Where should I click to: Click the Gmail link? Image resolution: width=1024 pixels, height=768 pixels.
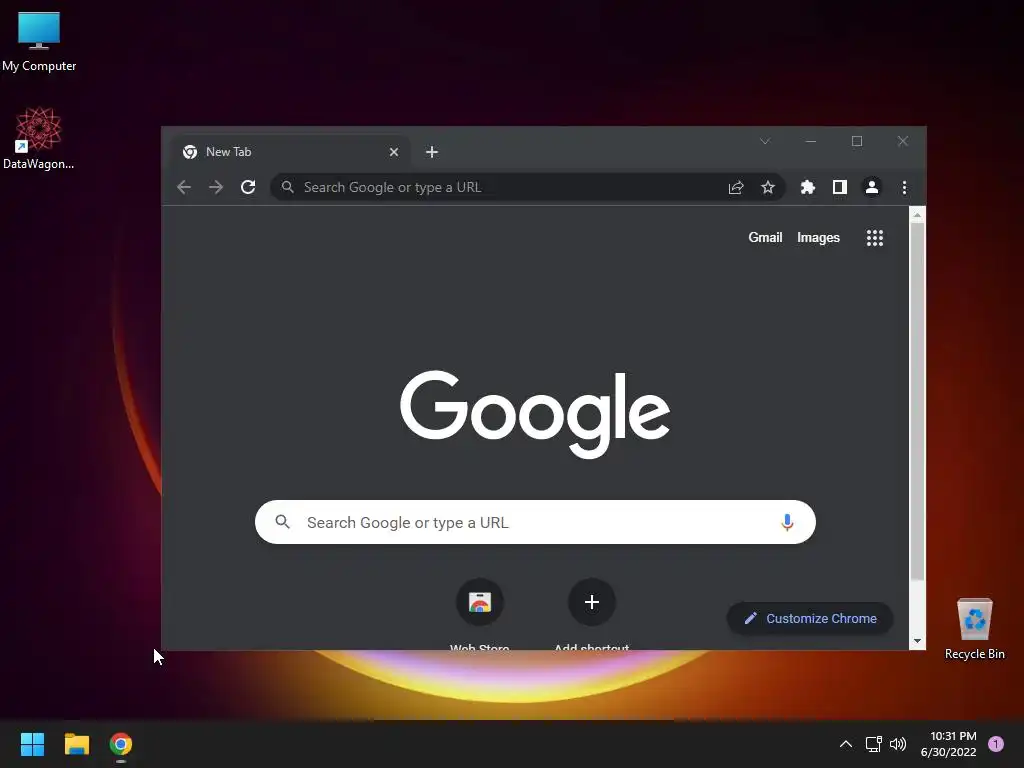[765, 238]
